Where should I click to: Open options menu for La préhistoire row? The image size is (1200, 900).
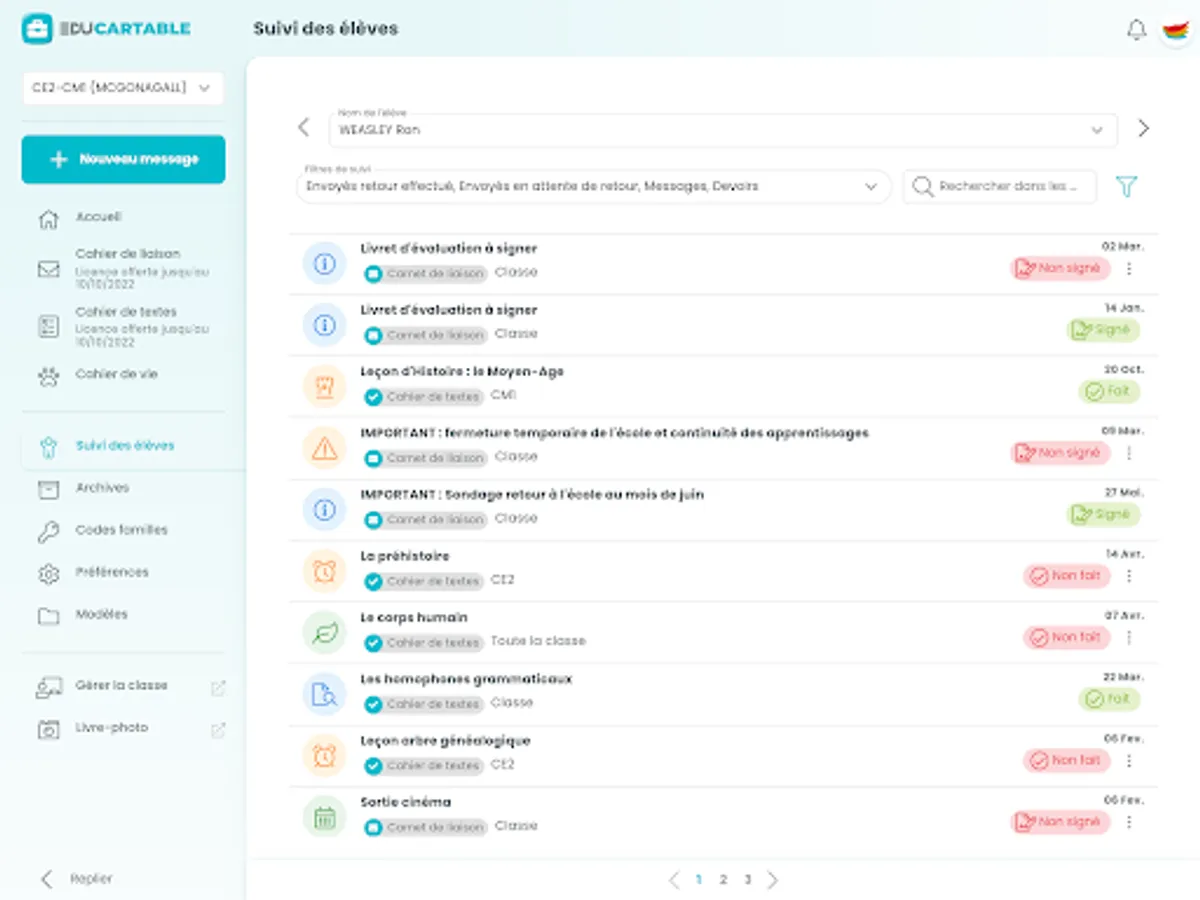(1129, 576)
